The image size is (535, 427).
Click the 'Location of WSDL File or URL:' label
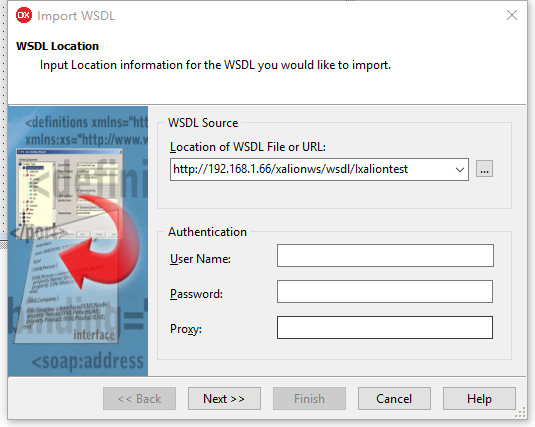coord(248,147)
